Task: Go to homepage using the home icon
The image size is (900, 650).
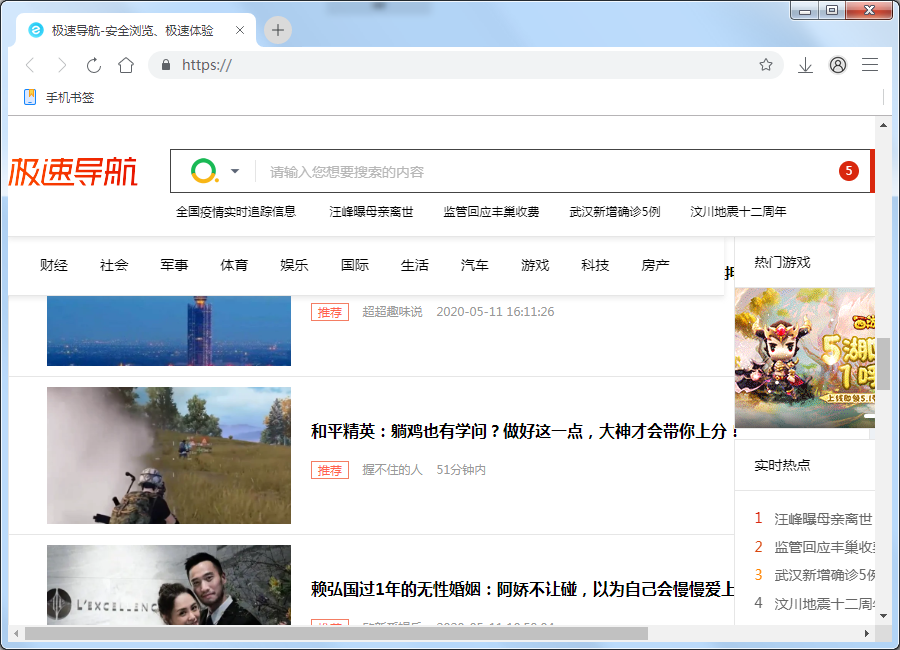Action: click(125, 64)
